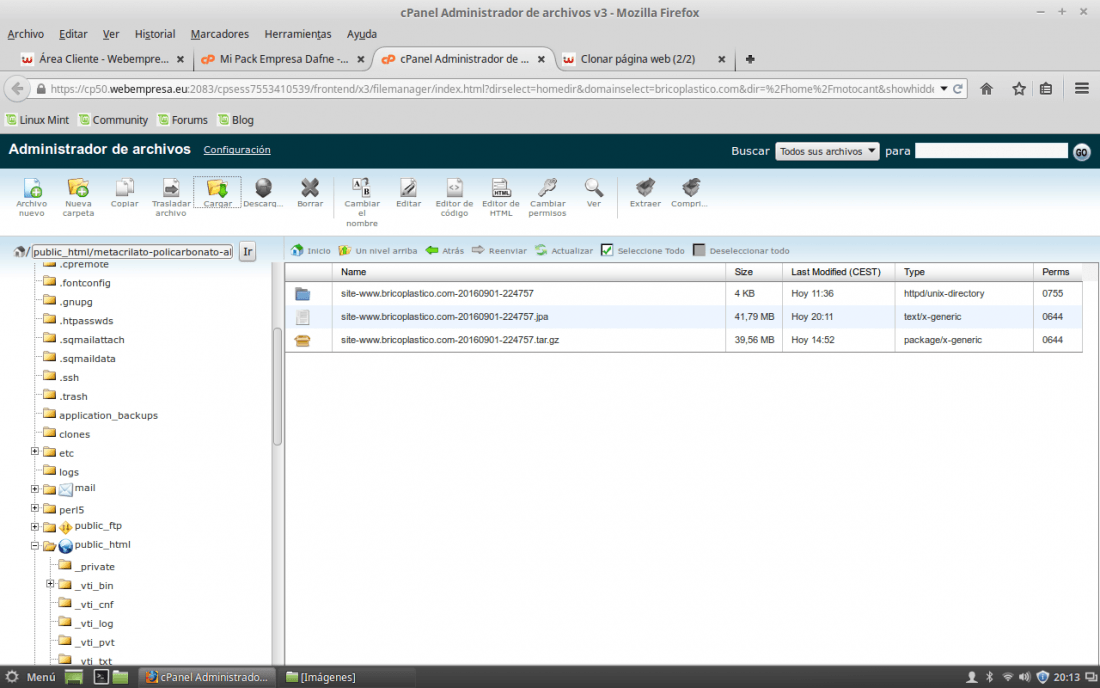The width and height of the screenshot is (1100, 688).
Task: Click the Ir path button
Action: [248, 251]
